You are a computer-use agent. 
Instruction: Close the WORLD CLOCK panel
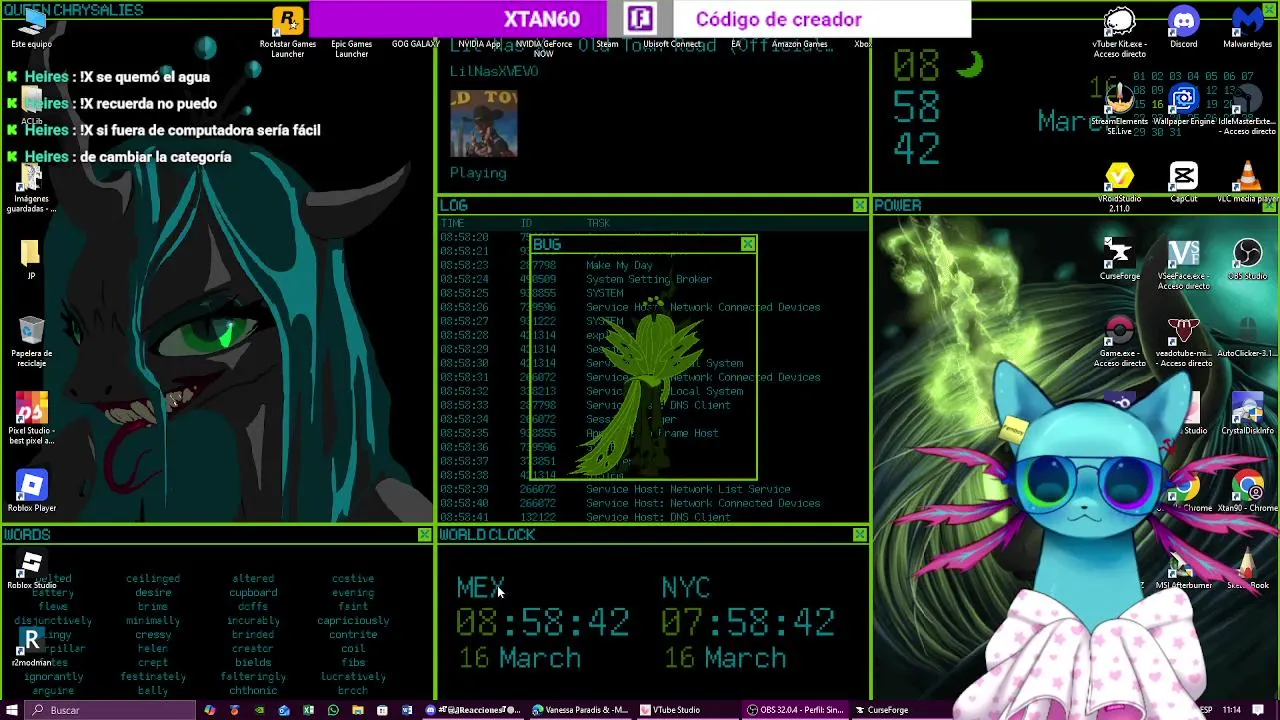point(860,535)
